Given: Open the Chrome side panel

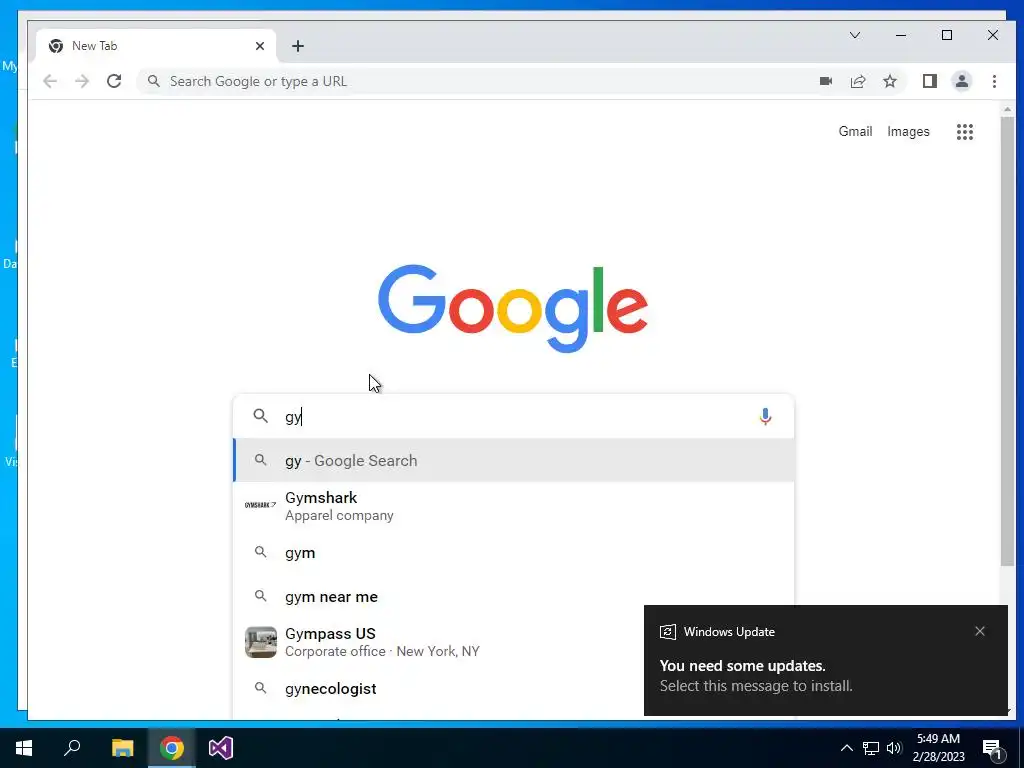Looking at the screenshot, I should point(929,81).
